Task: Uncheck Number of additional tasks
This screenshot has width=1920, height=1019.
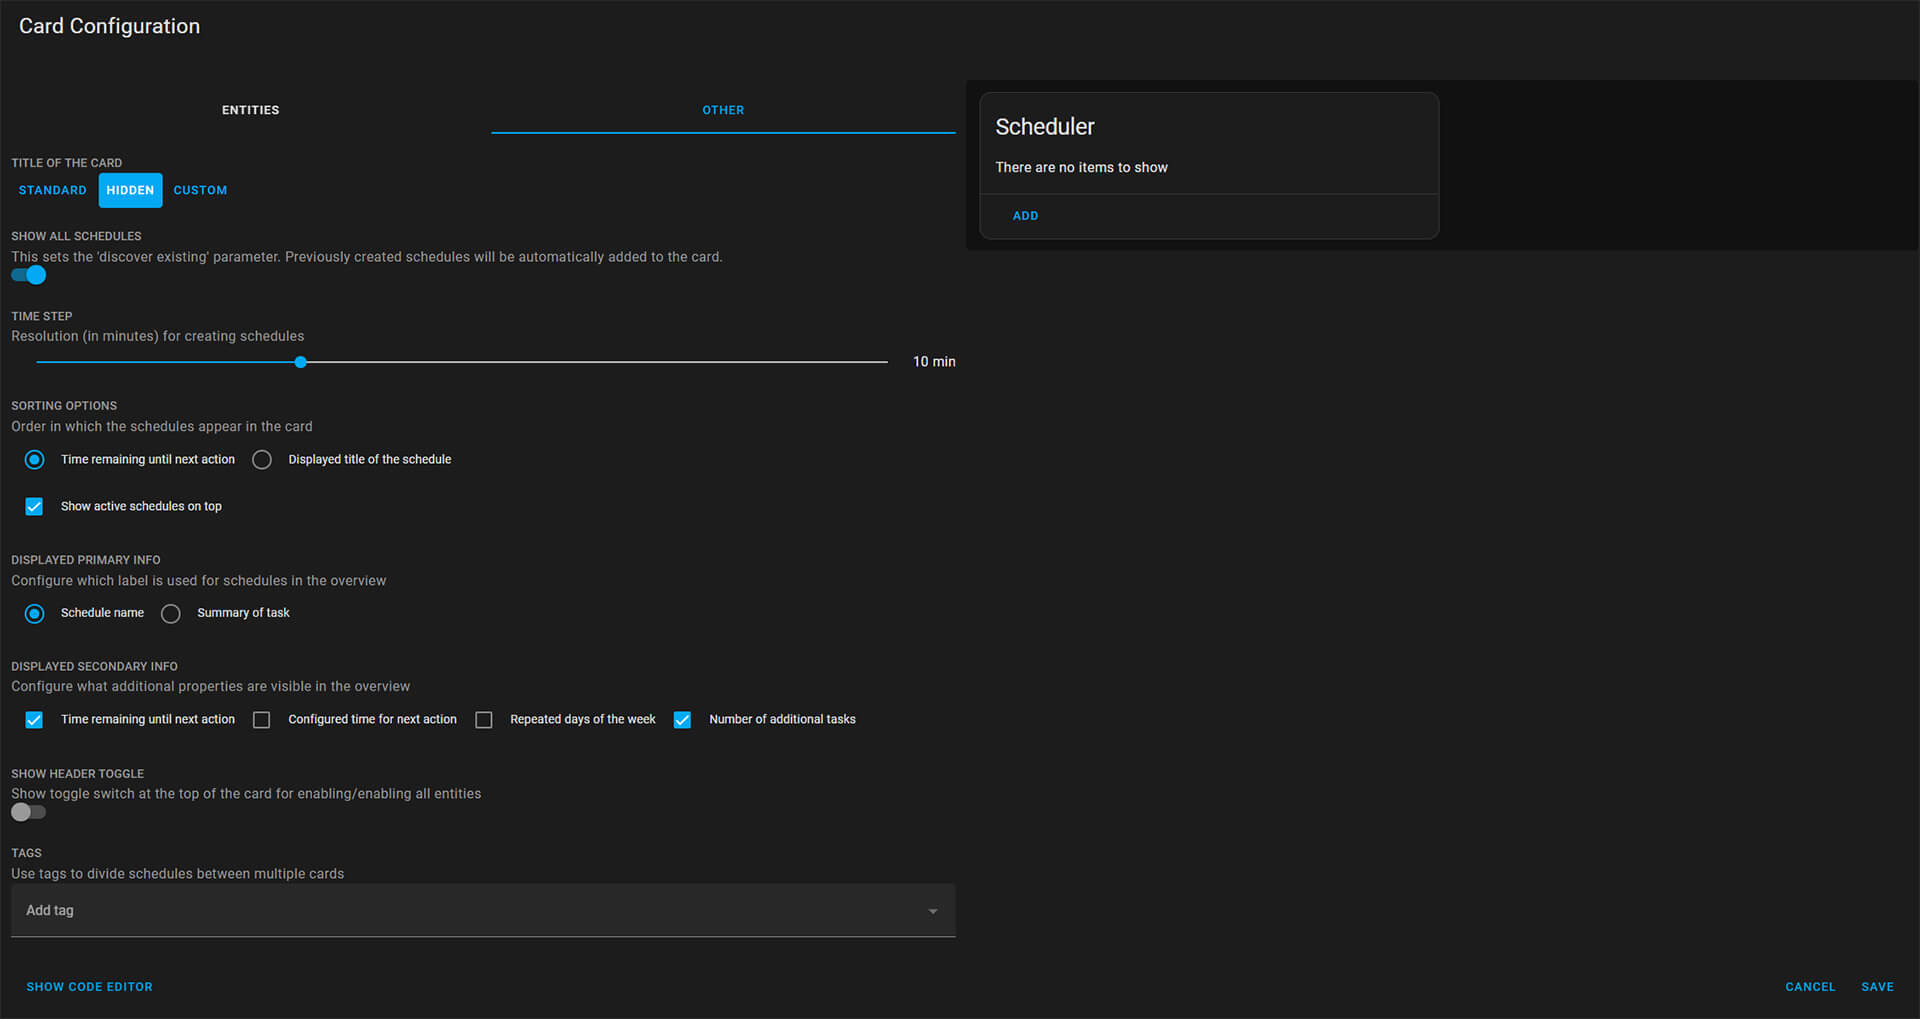Action: pyautogui.click(x=682, y=720)
